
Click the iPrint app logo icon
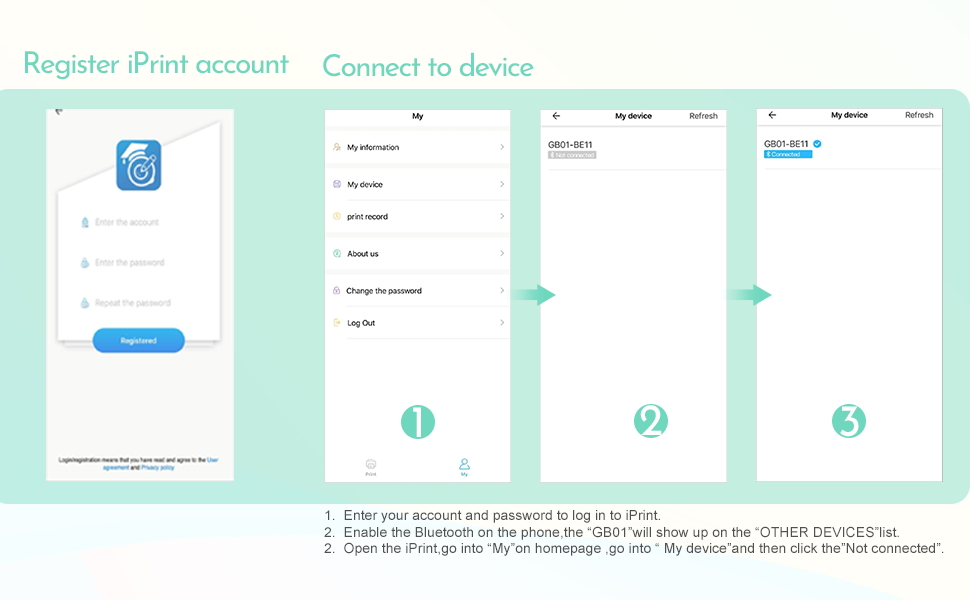[138, 165]
